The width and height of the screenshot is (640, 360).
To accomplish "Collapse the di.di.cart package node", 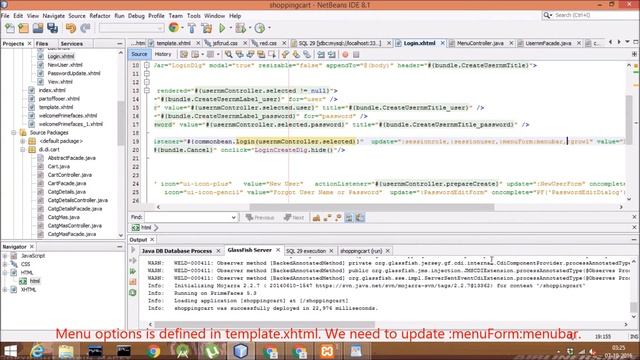I will pyautogui.click(x=23, y=150).
